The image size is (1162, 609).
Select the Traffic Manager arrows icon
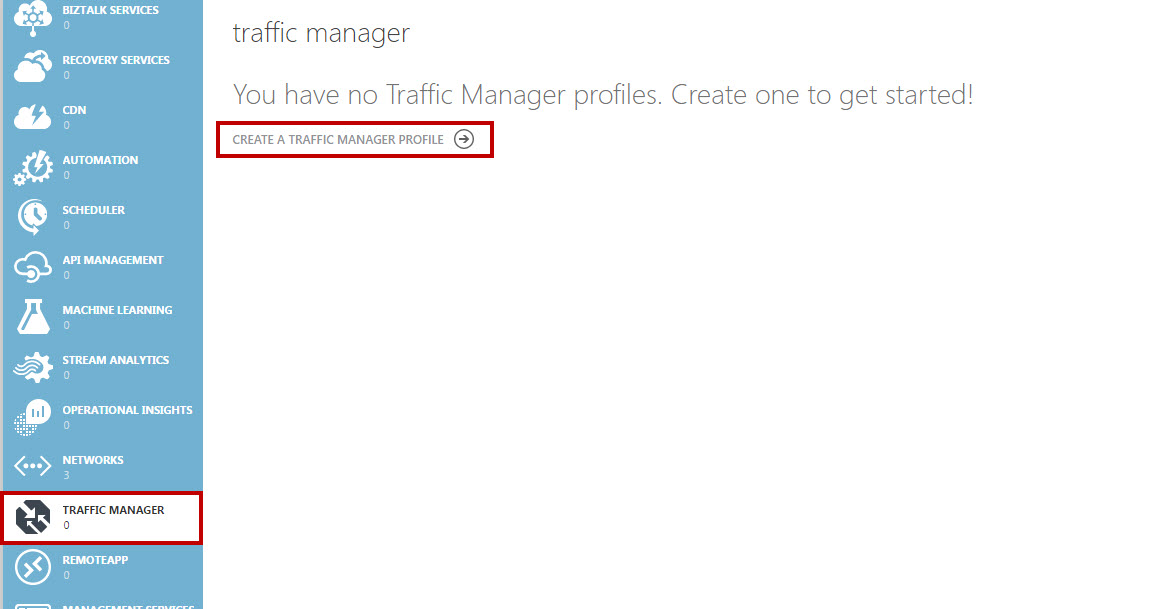[x=33, y=516]
